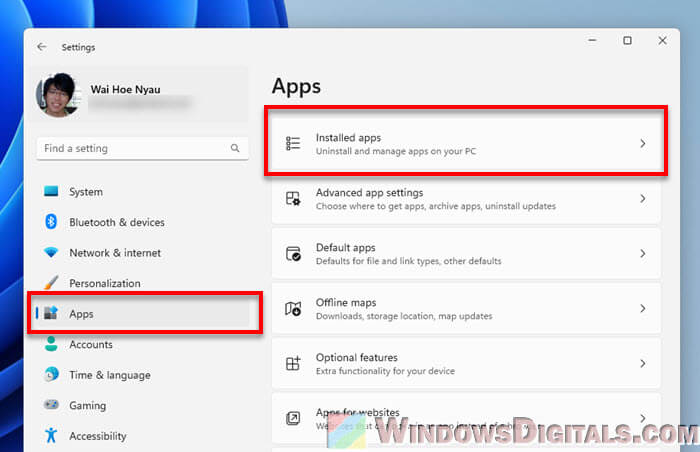The width and height of the screenshot is (700, 452).
Task: Click the Default apps icon
Action: point(293,253)
